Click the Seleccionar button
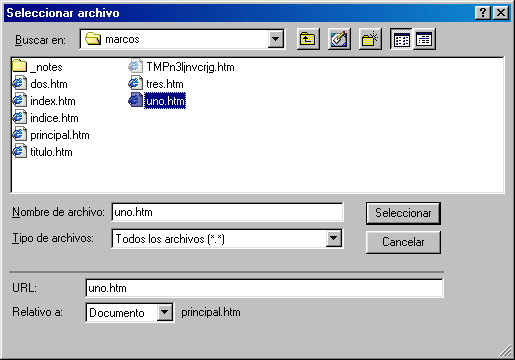This screenshot has width=515, height=360. (x=403, y=213)
